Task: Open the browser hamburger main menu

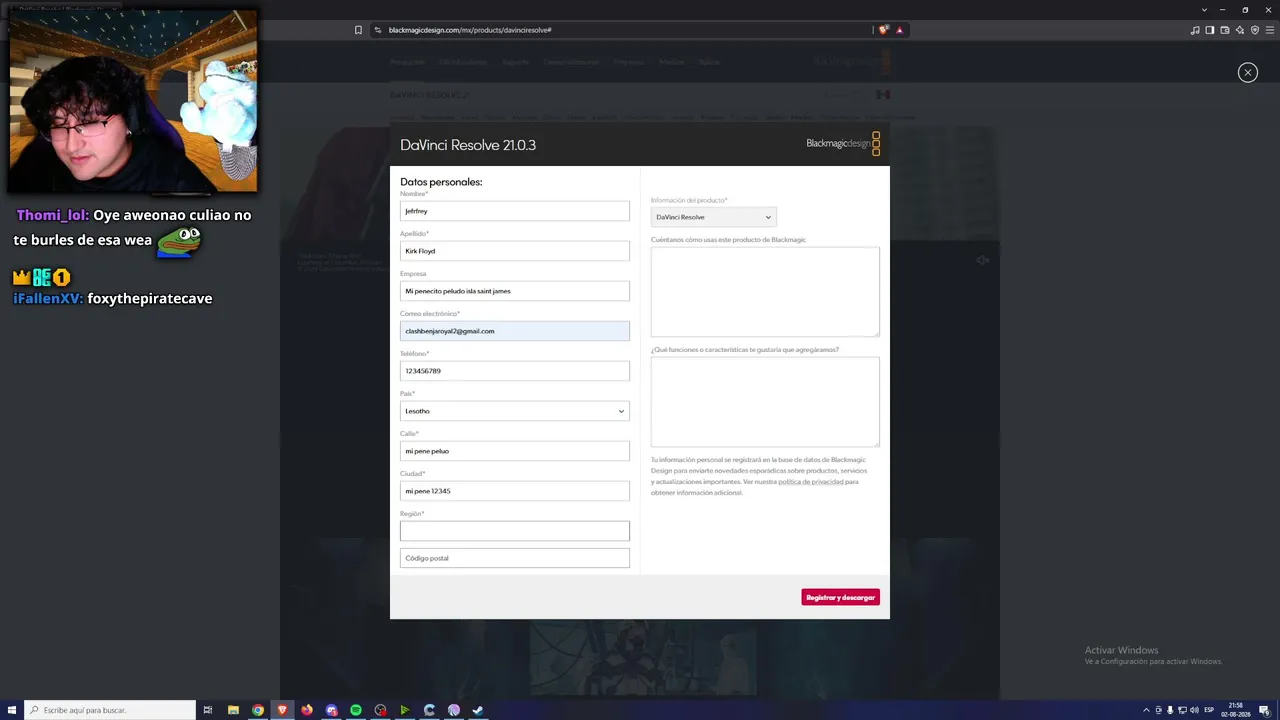Action: (x=1270, y=30)
